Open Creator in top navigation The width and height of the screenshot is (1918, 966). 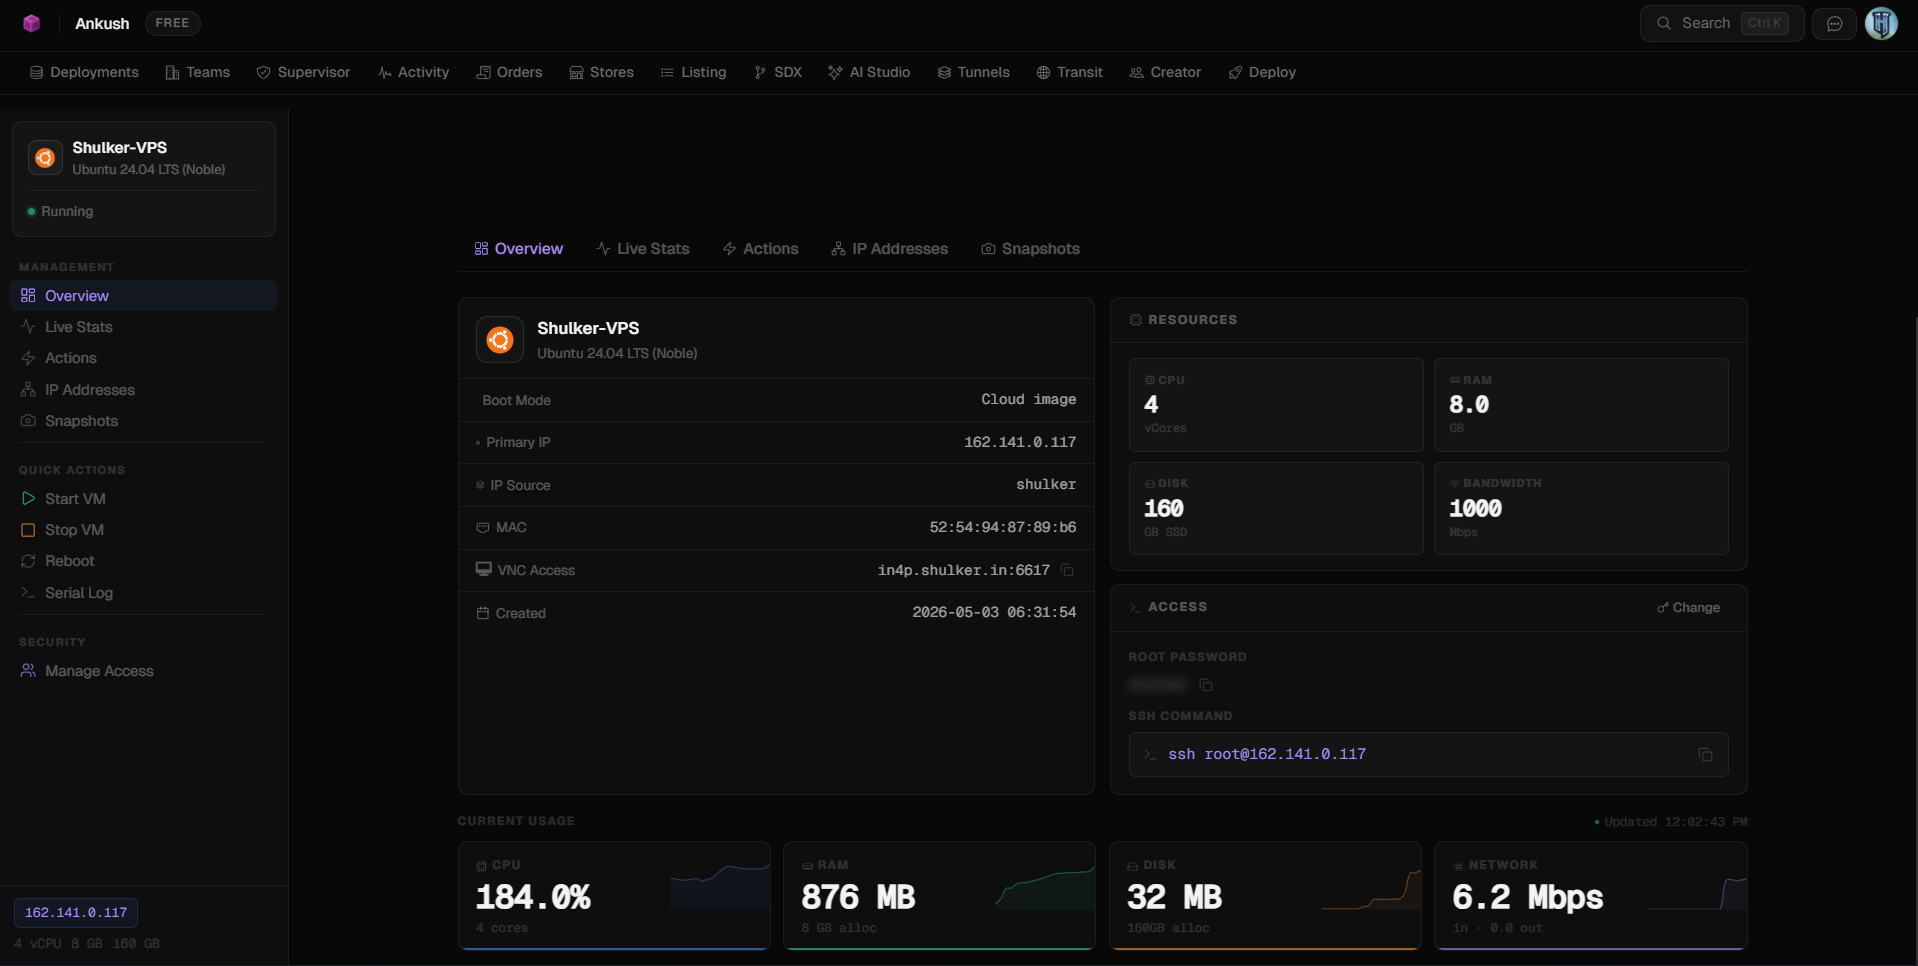coord(1165,72)
